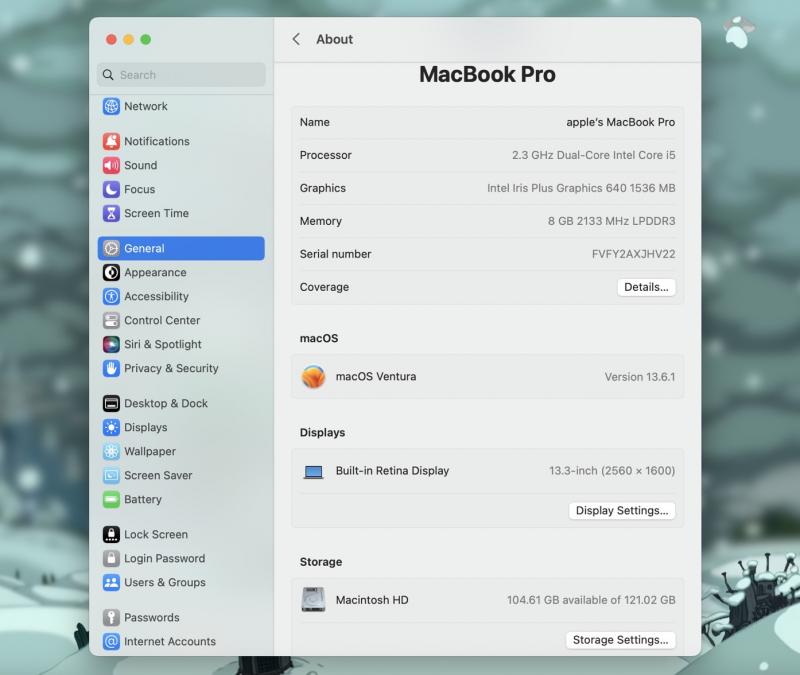Open Storage Settings

point(620,640)
